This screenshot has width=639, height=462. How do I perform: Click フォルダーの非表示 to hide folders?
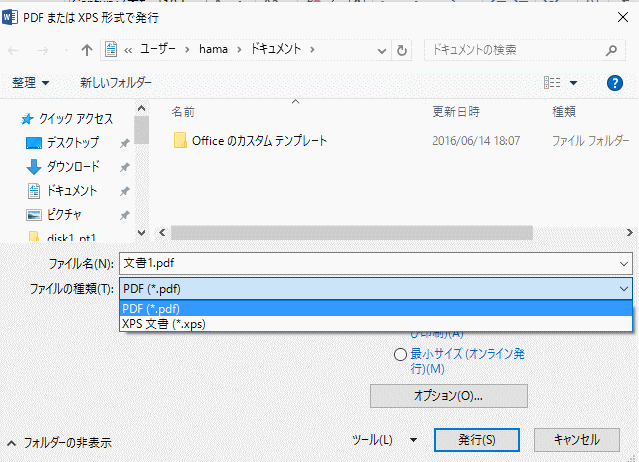tap(59, 443)
